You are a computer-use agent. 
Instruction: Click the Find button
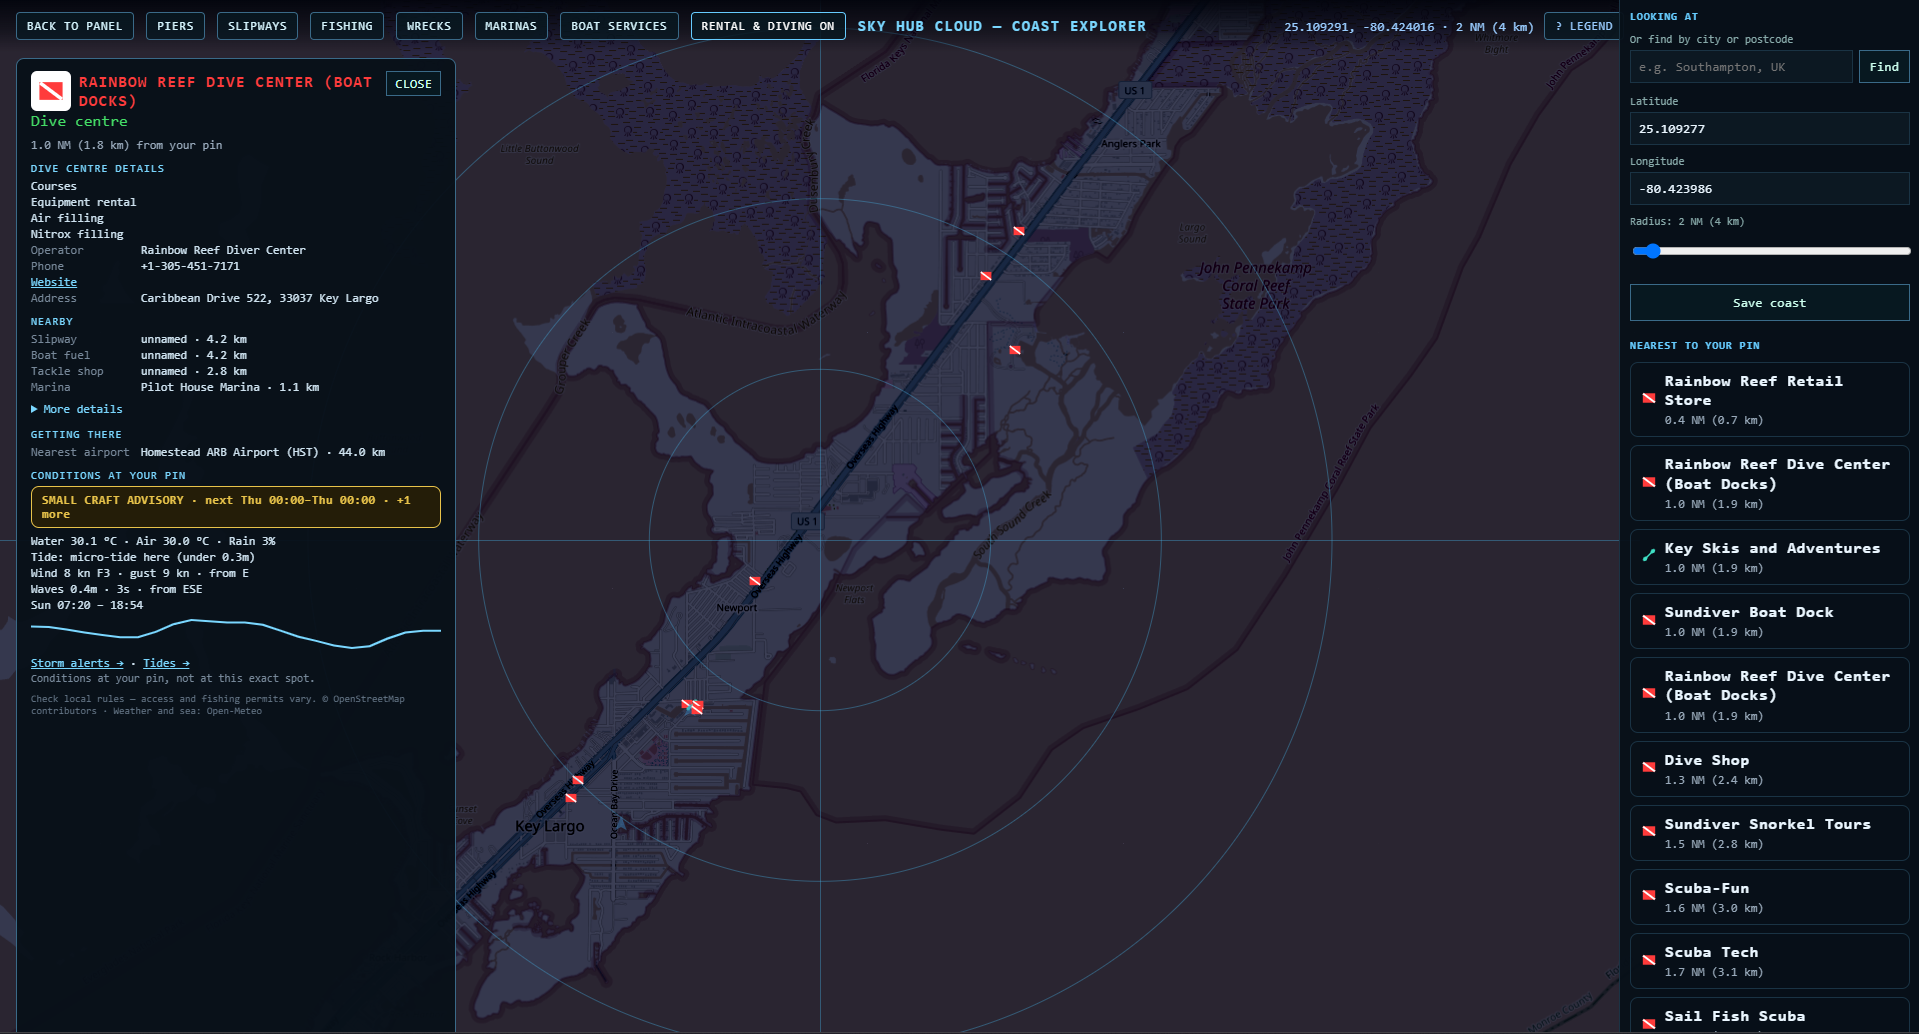[x=1884, y=67]
